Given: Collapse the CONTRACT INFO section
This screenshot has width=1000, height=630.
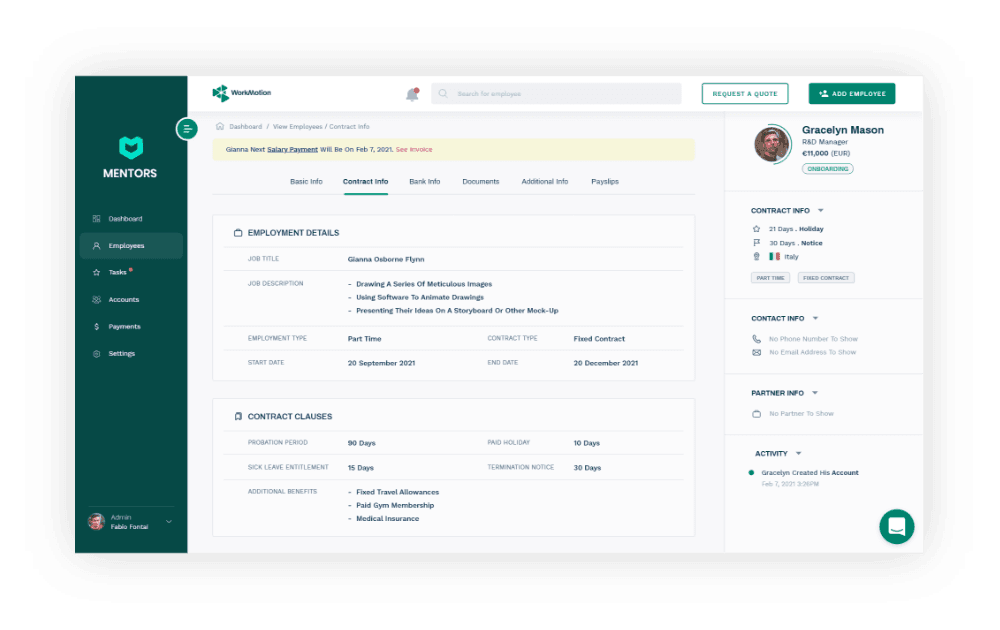Looking at the screenshot, I should click(x=822, y=210).
